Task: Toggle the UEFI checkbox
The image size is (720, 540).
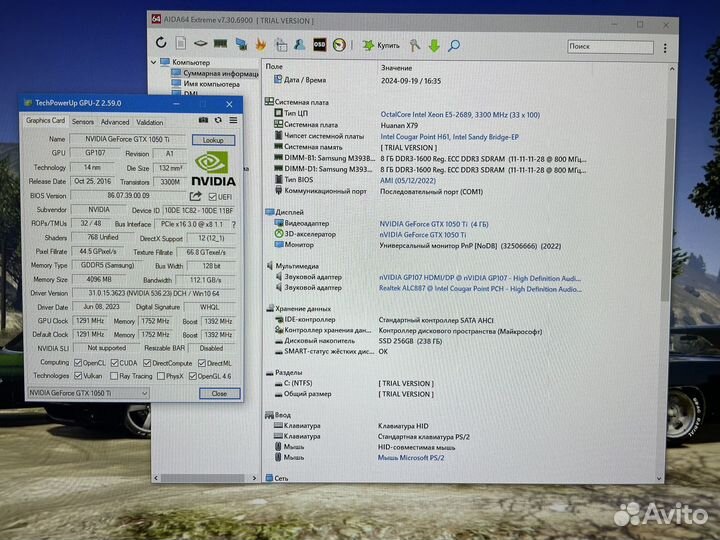Action: [x=213, y=197]
